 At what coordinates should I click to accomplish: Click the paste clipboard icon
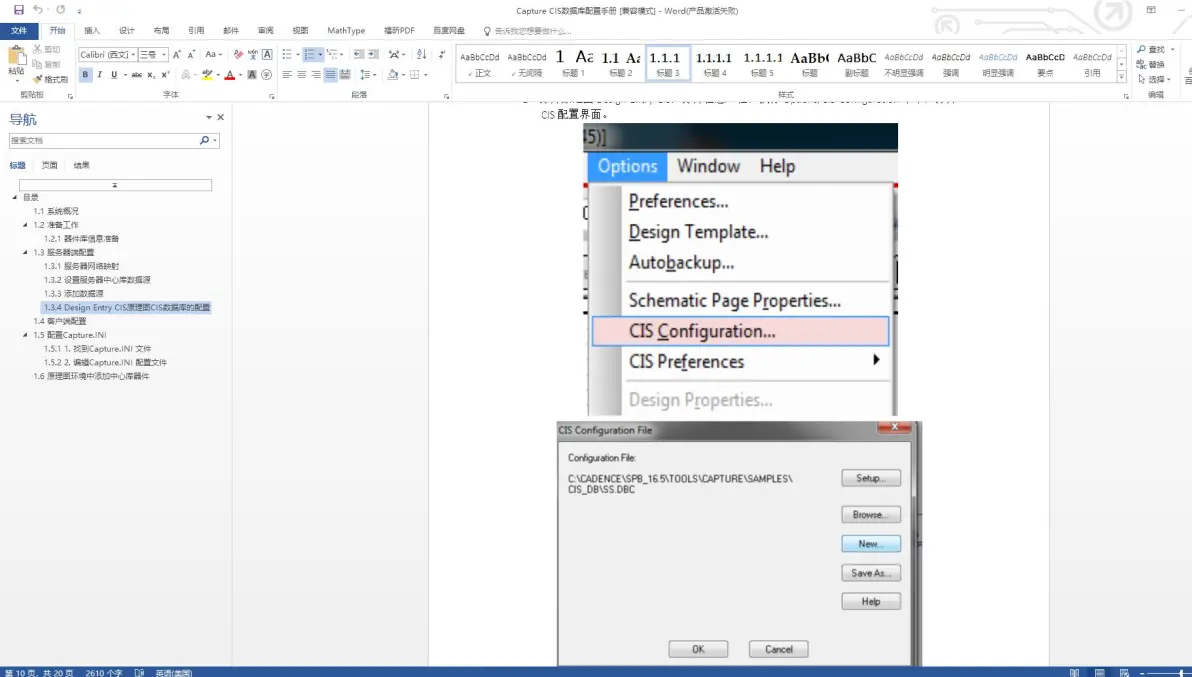[16, 56]
